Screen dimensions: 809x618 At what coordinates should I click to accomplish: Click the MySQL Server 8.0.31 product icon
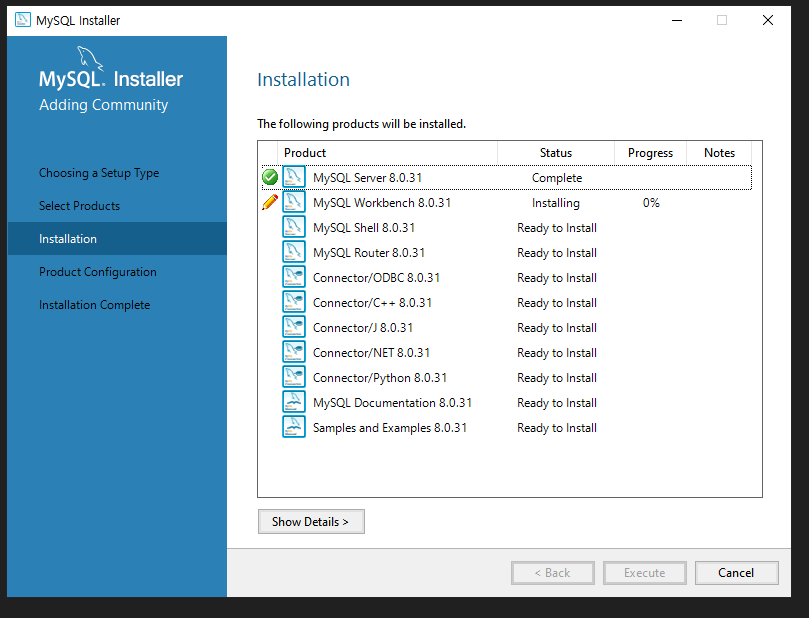[x=294, y=177]
